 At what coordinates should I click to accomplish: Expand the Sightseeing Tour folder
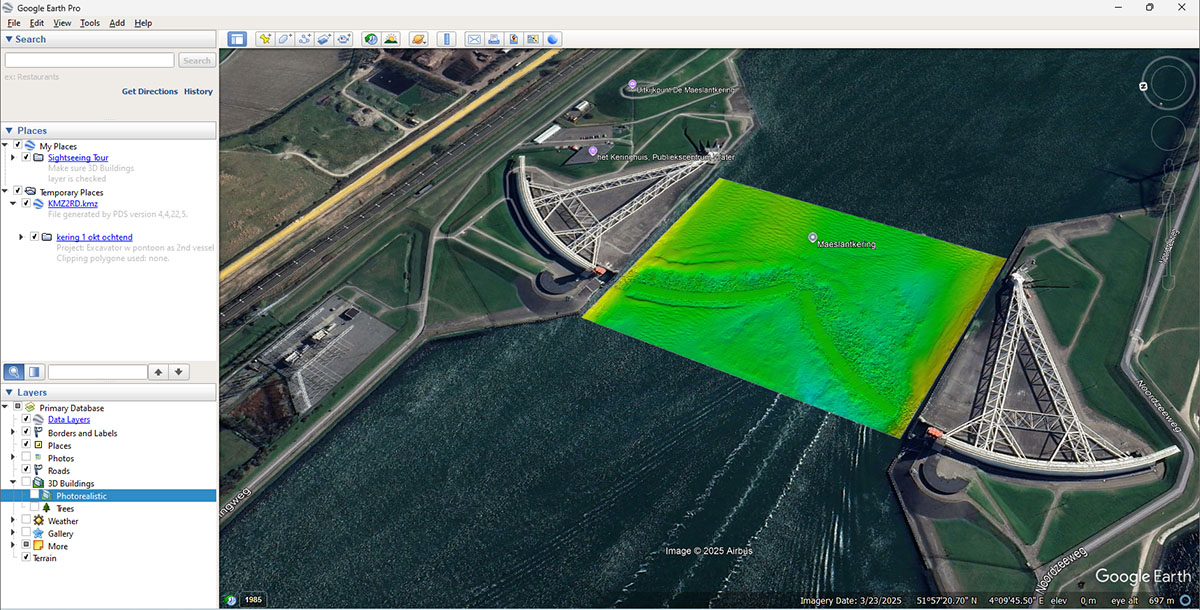tap(13, 157)
